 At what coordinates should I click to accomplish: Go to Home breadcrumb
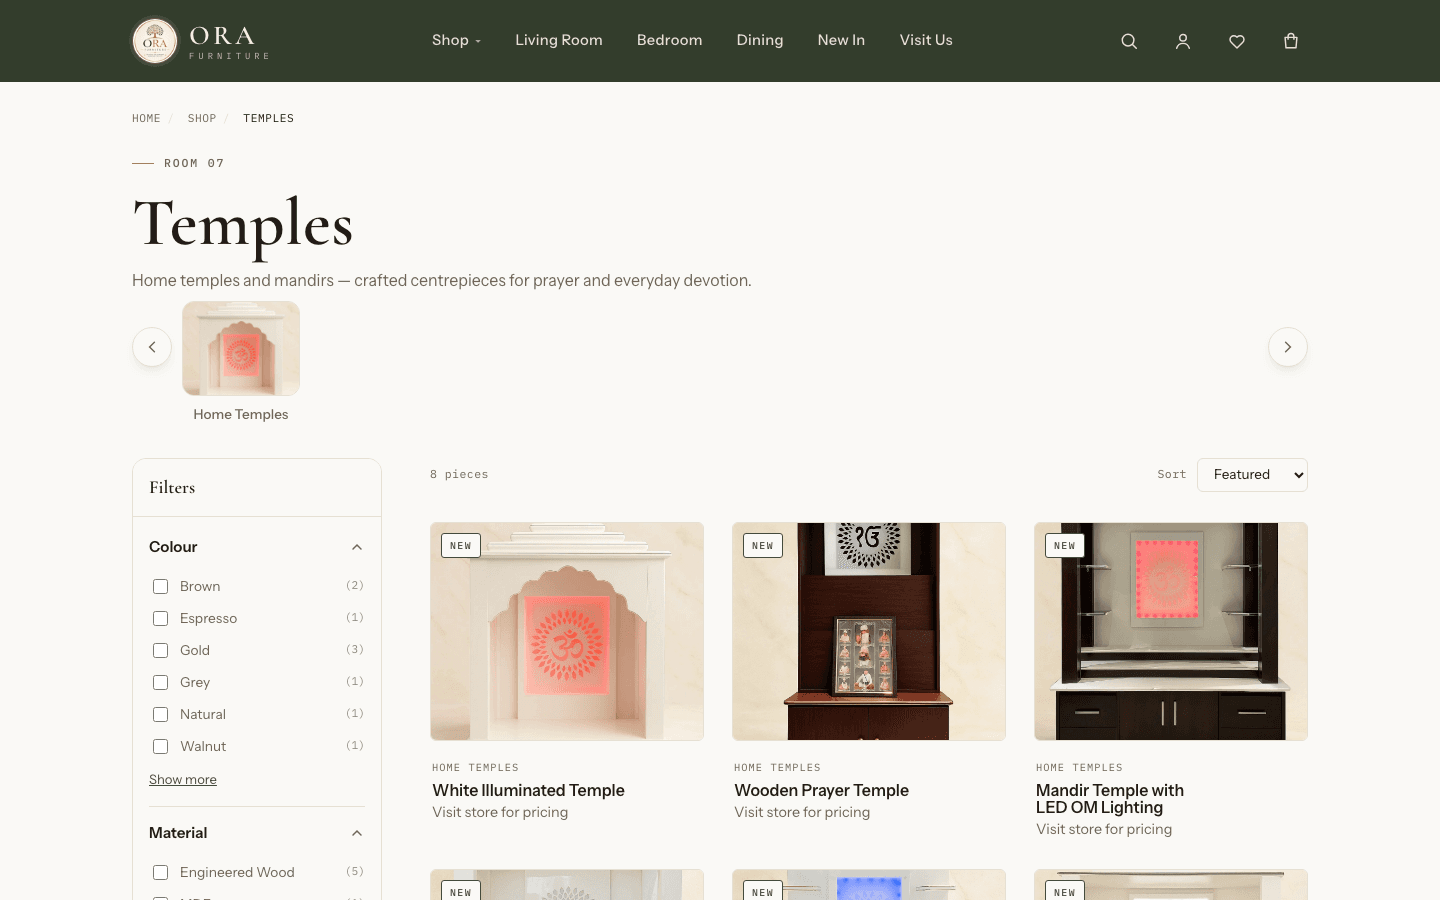(x=146, y=118)
